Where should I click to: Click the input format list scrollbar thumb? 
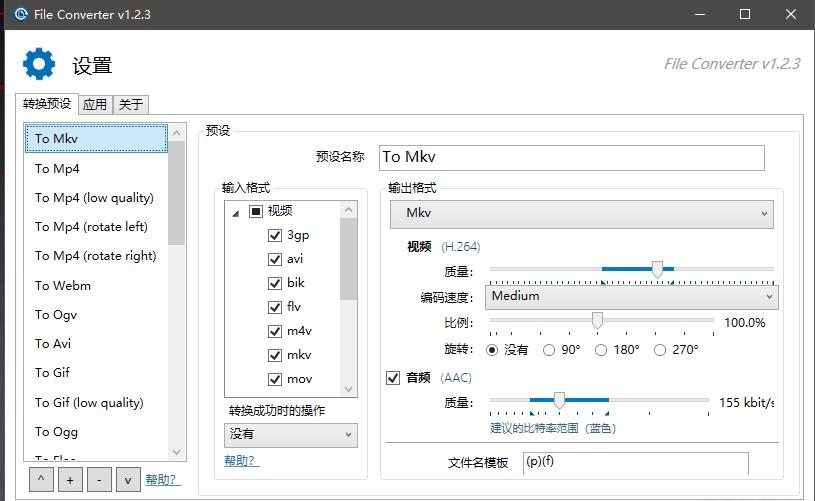(349, 259)
